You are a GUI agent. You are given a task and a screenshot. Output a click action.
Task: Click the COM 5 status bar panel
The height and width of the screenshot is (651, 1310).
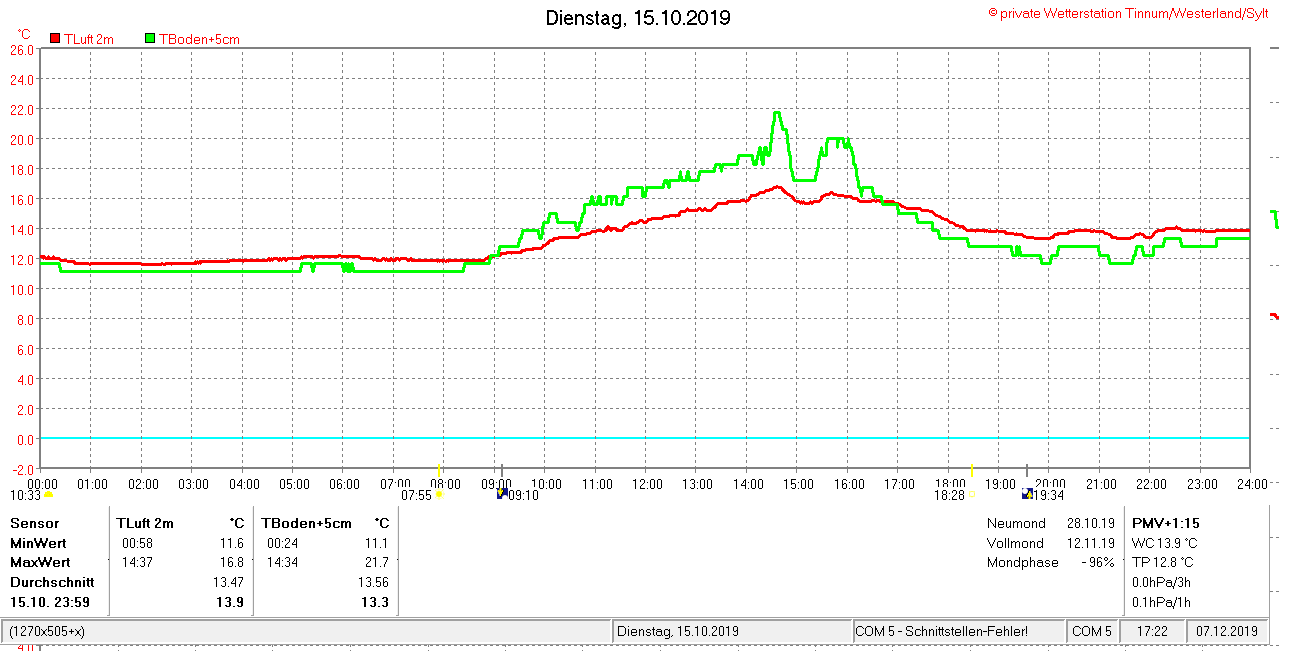point(1091,632)
